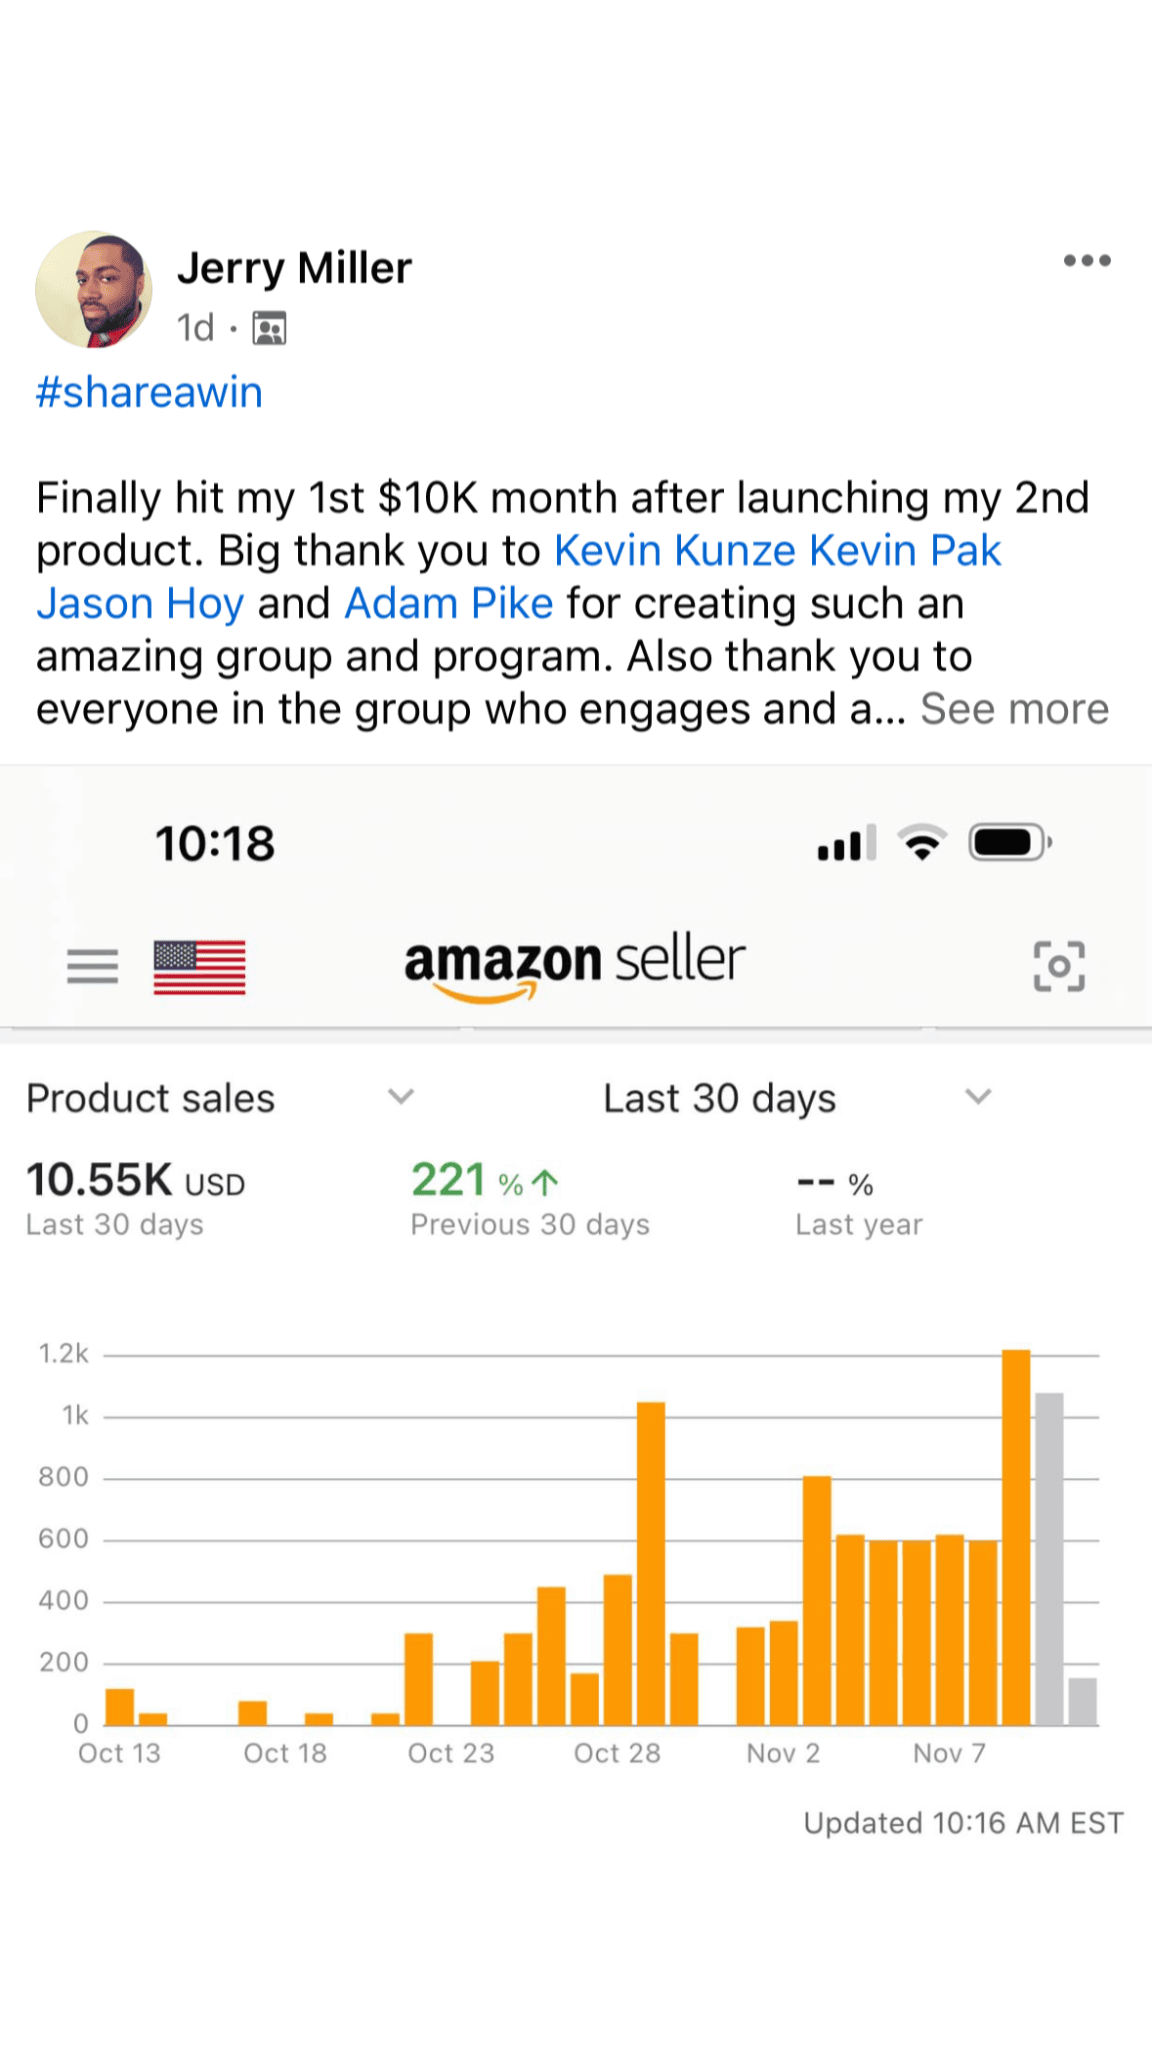Viewport: 1152px width, 2048px height.
Task: Tap the US flag marketplace icon
Action: pos(199,967)
